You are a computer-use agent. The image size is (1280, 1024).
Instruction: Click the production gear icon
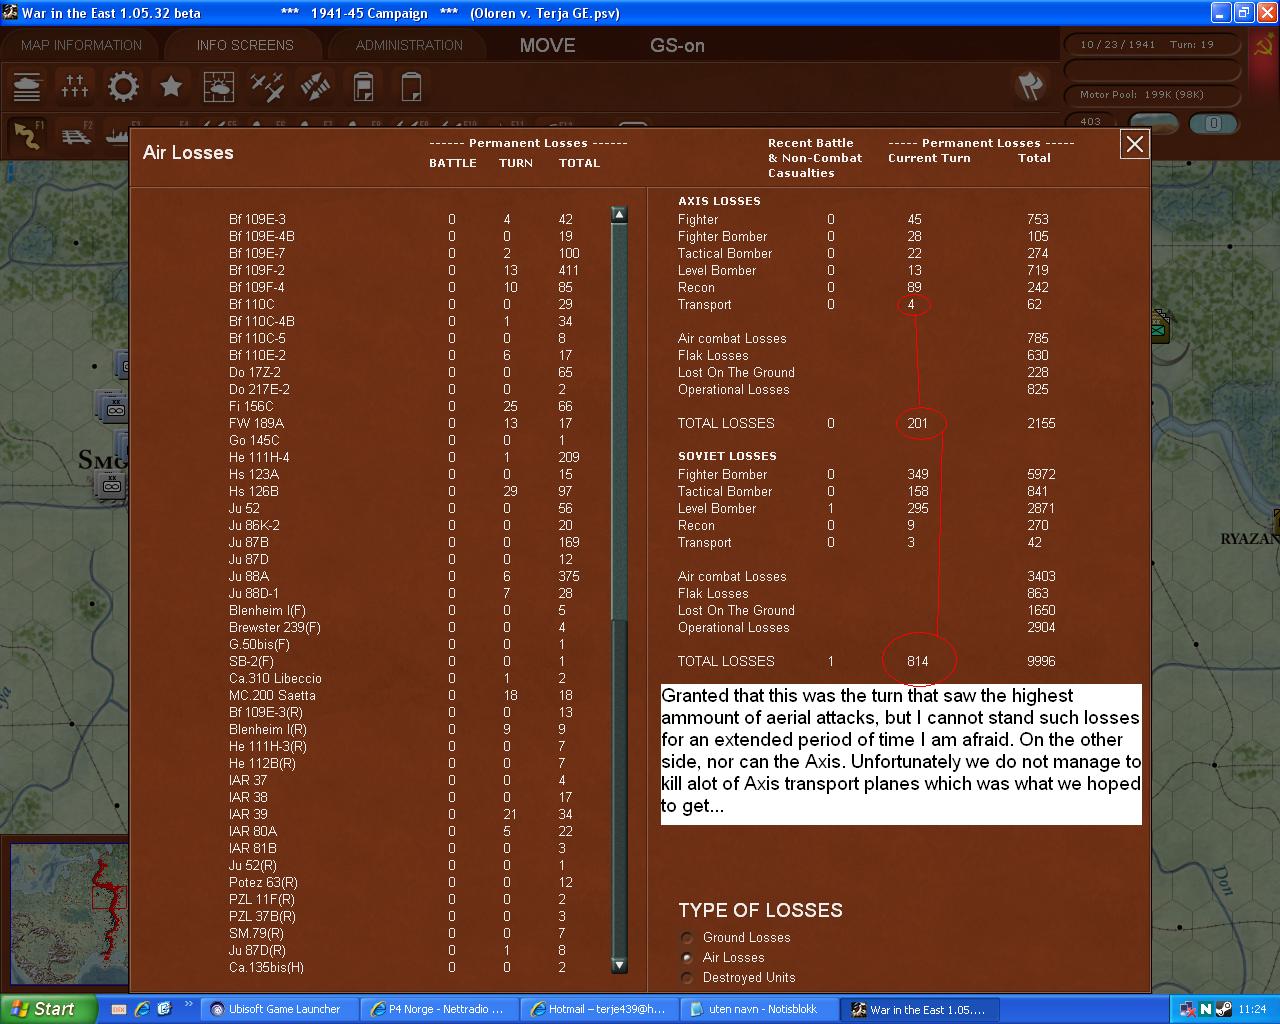click(x=123, y=87)
